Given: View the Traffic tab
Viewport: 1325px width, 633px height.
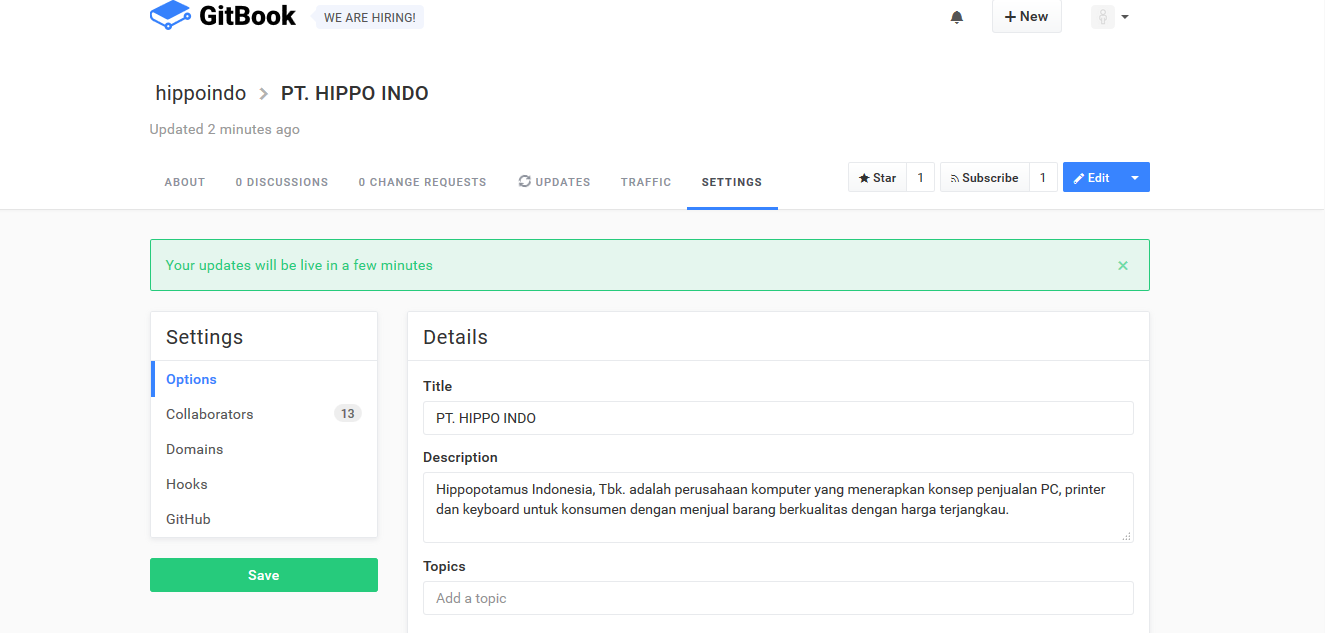Looking at the screenshot, I should point(646,182).
